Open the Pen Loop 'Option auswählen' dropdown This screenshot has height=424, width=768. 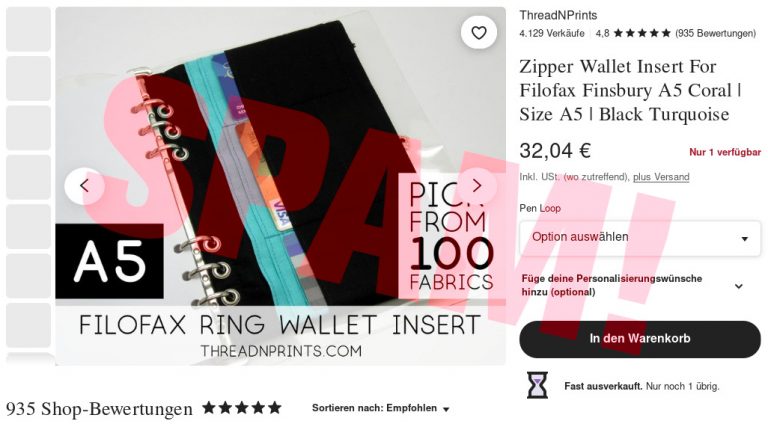click(640, 237)
